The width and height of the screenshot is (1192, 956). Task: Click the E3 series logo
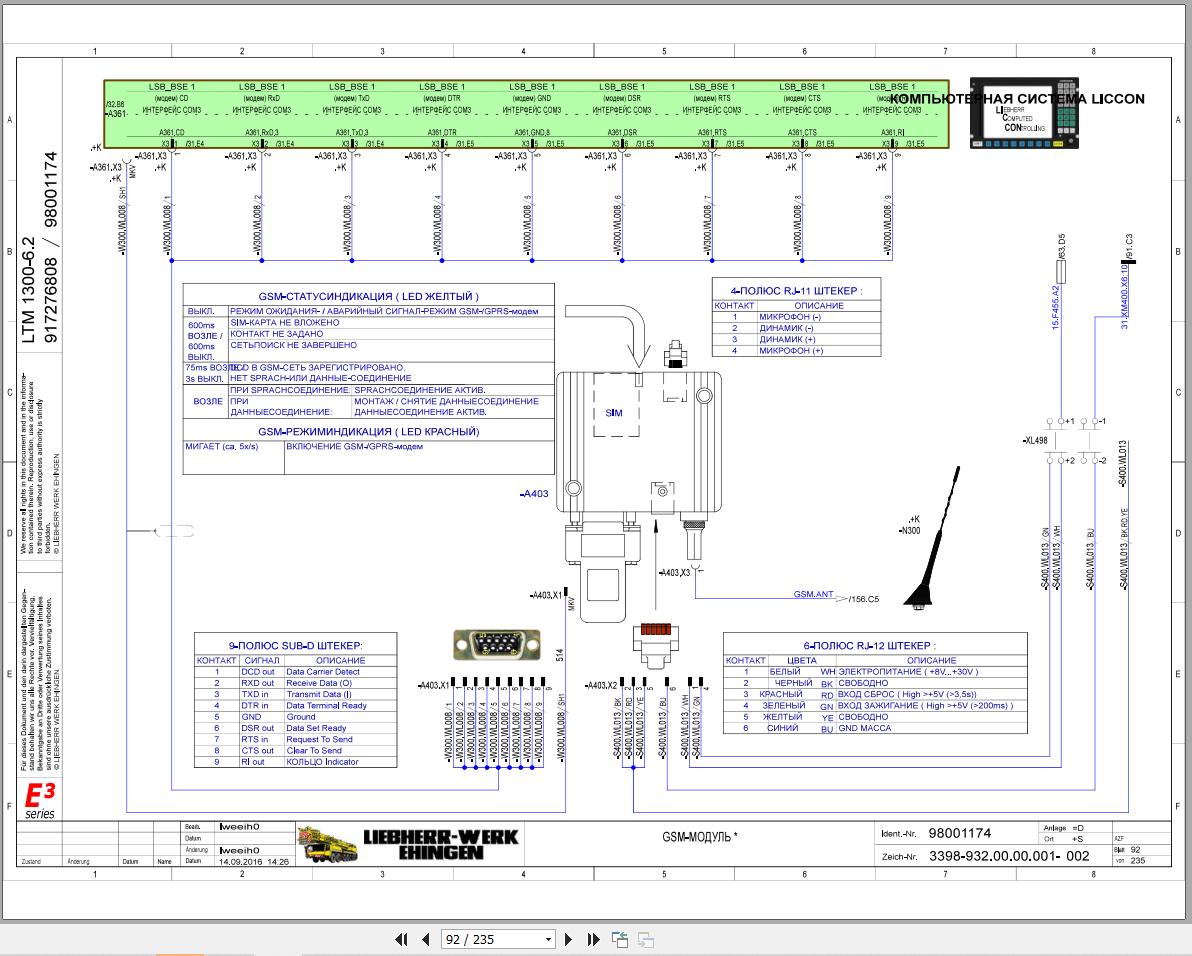(40, 801)
